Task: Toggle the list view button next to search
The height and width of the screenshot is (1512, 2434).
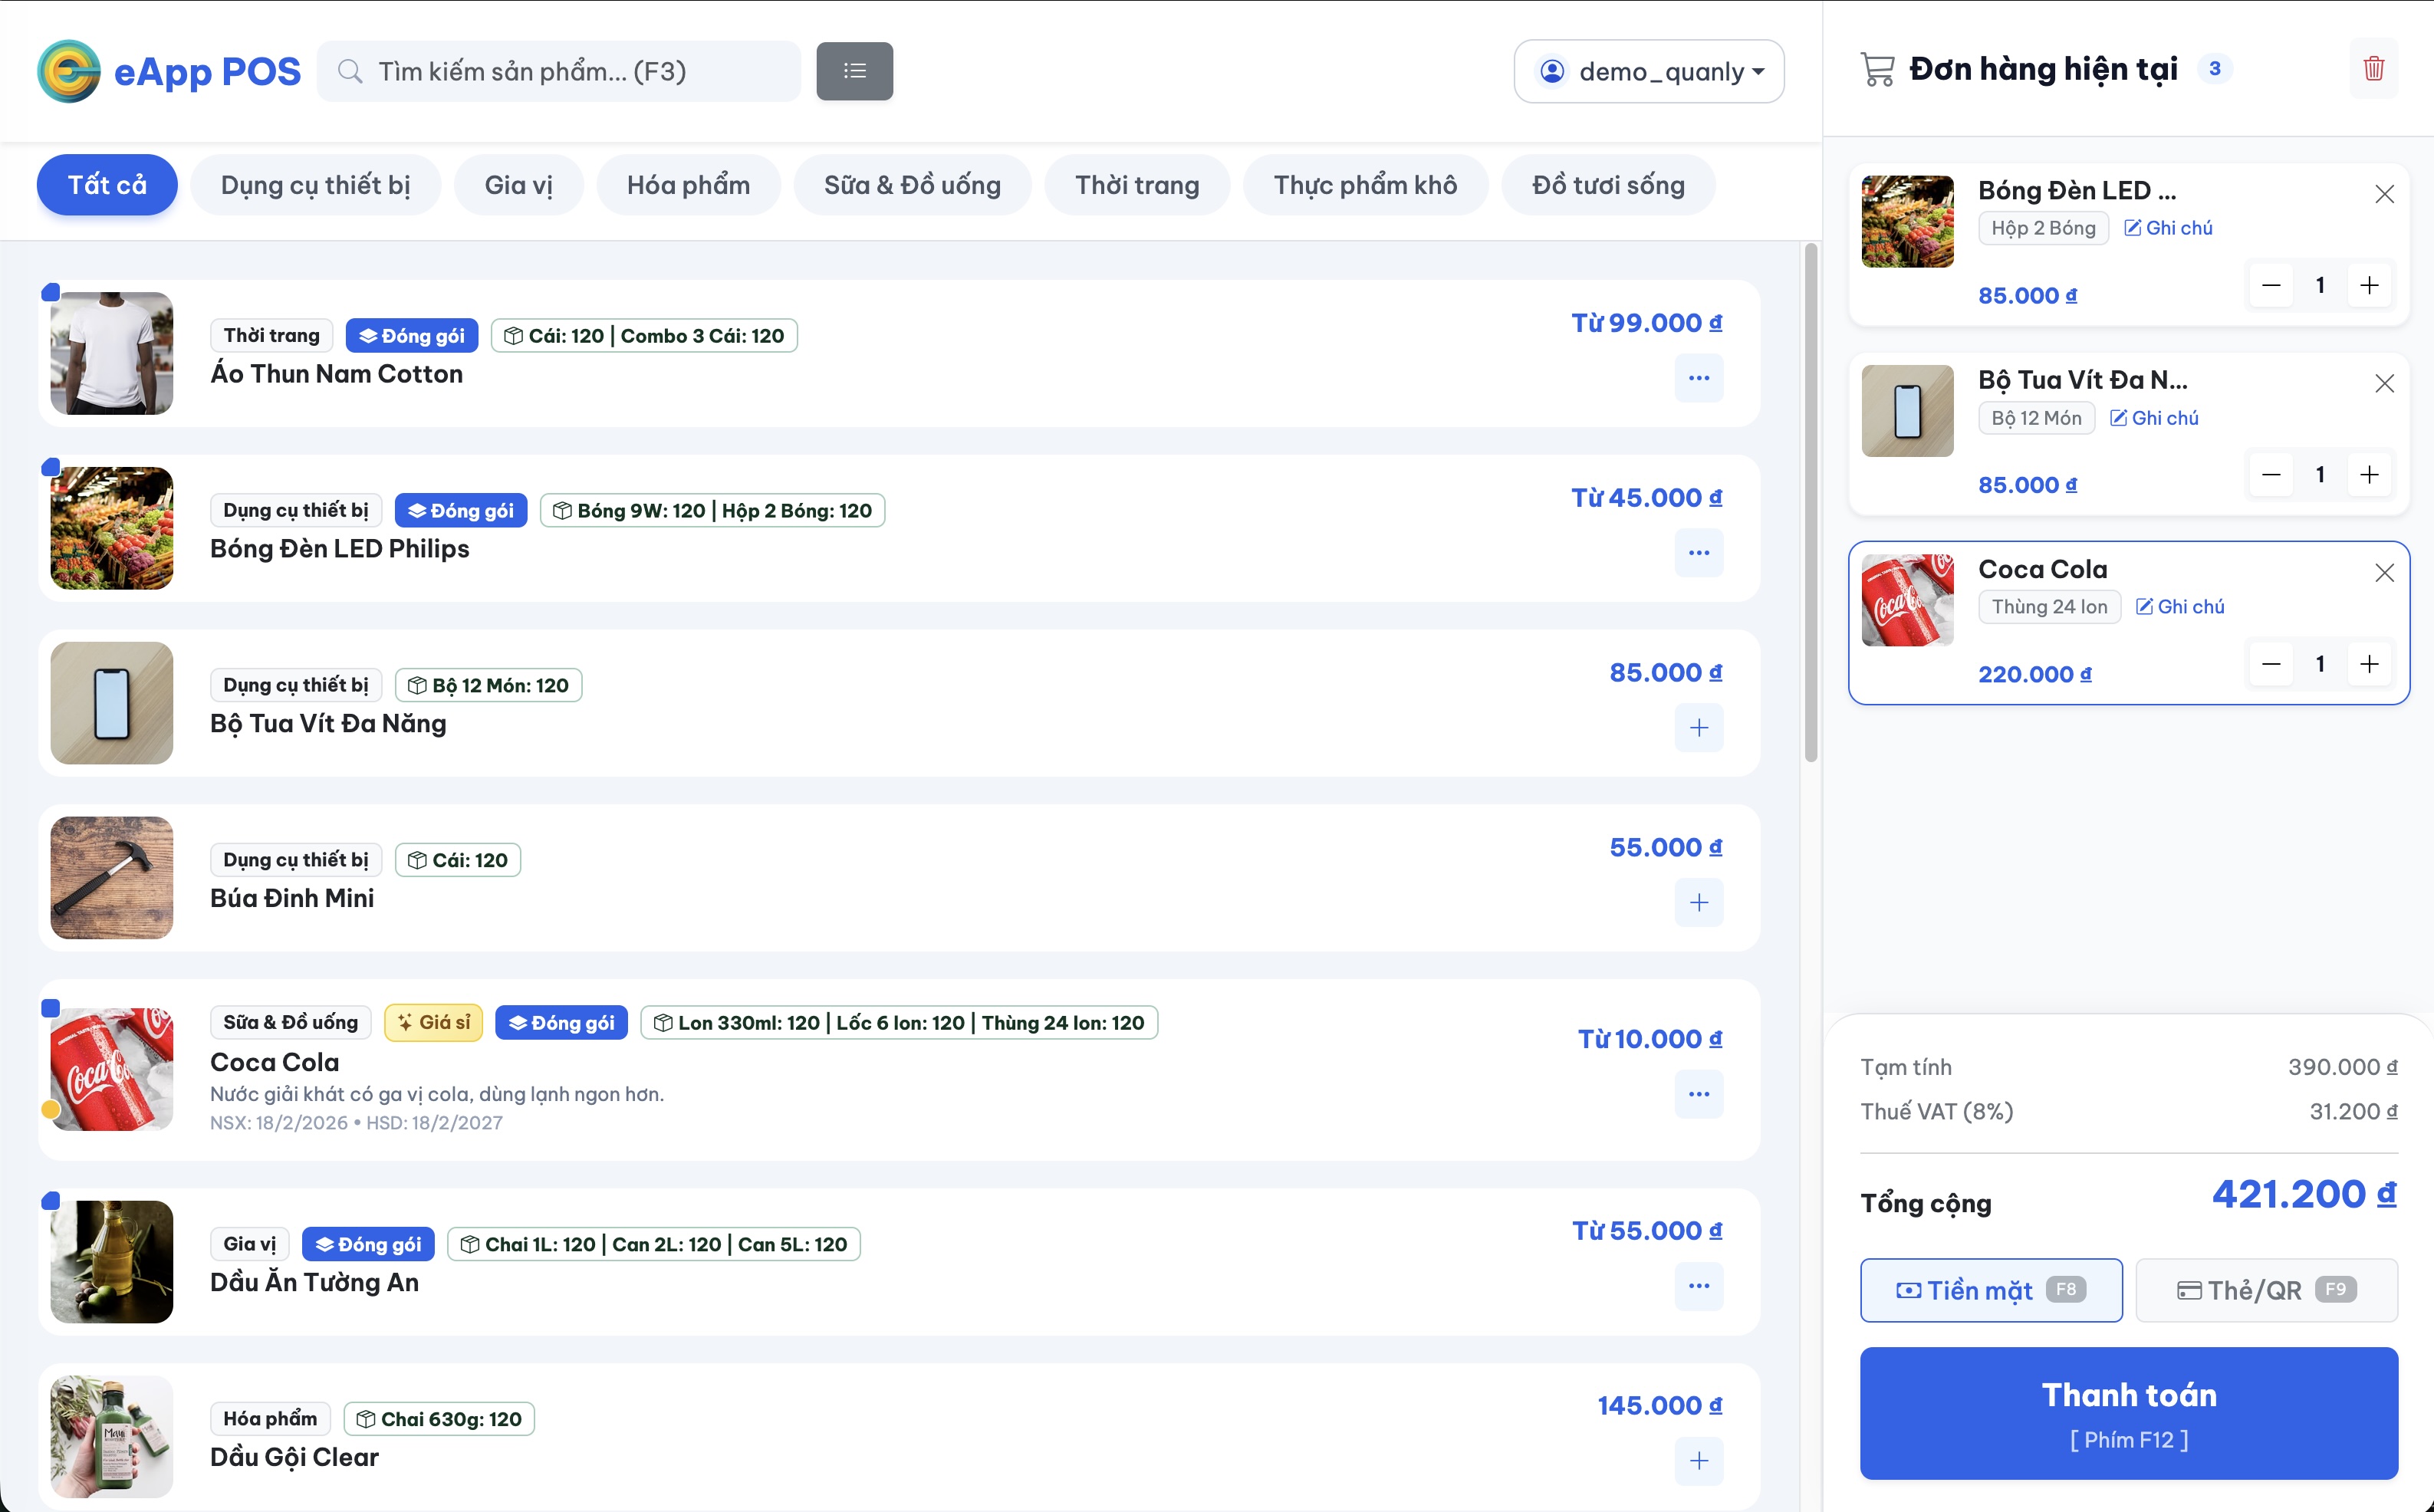Action: pyautogui.click(x=854, y=71)
